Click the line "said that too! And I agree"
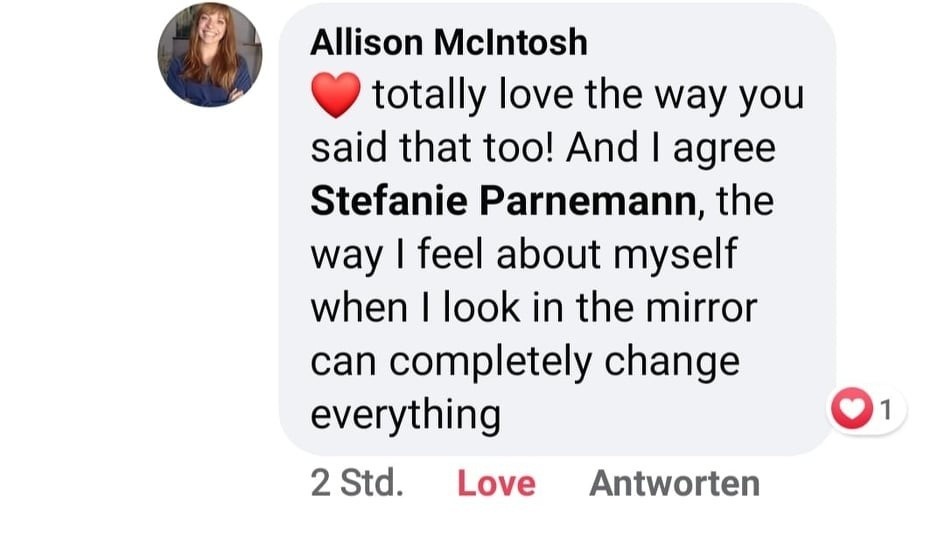 pyautogui.click(x=543, y=148)
